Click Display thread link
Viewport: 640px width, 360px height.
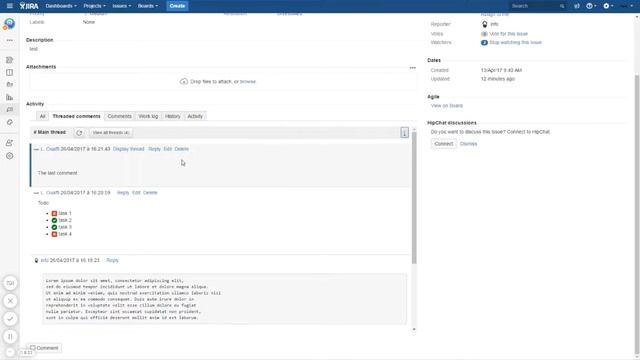[x=129, y=149]
